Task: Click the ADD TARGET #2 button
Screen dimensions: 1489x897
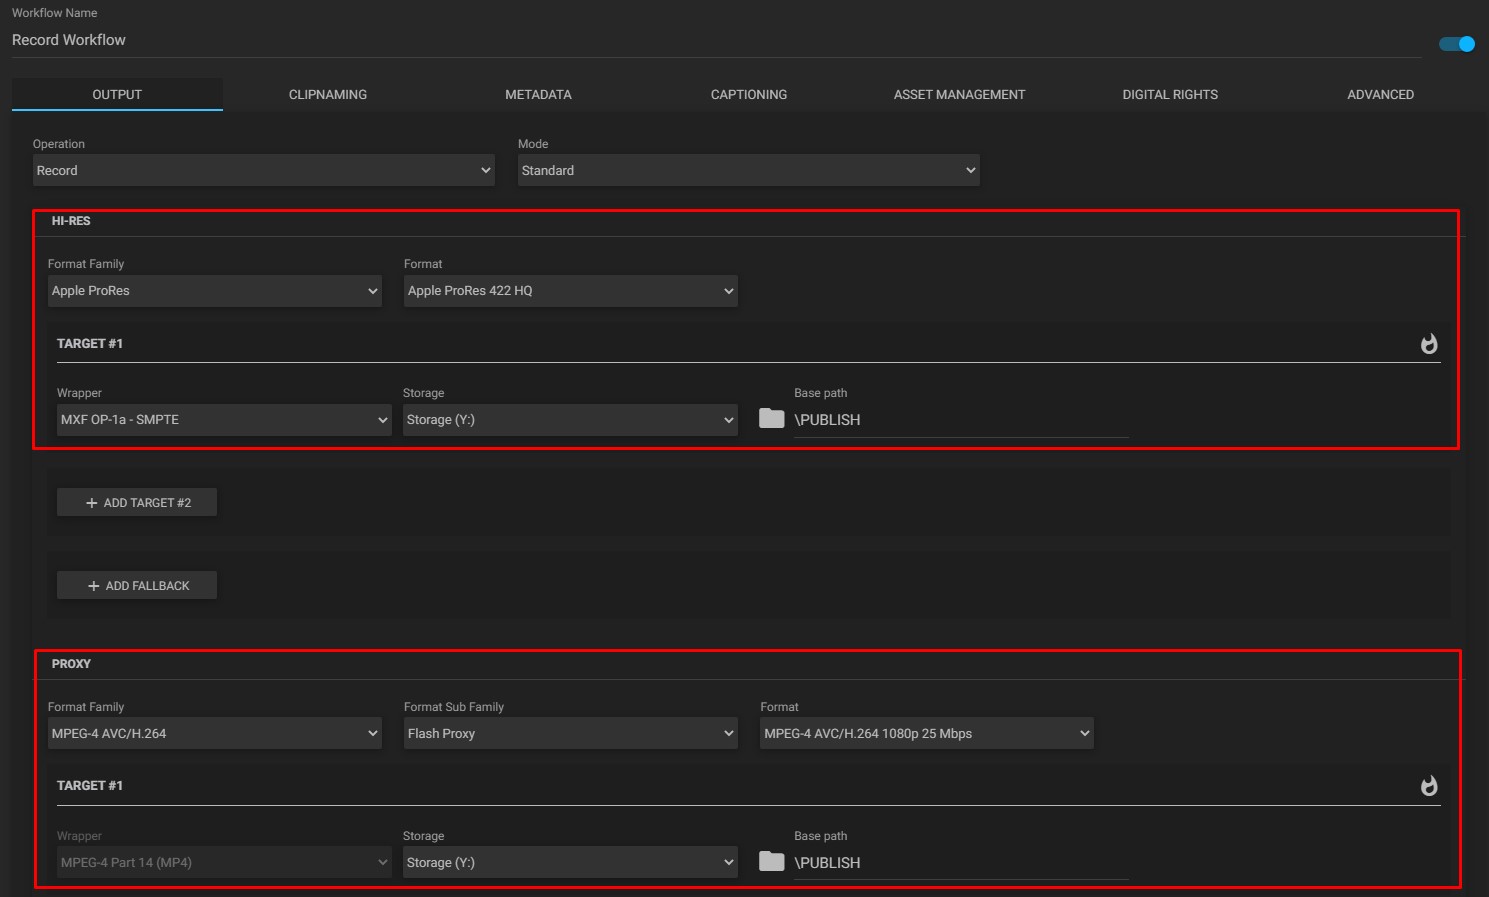Action: [136, 501]
